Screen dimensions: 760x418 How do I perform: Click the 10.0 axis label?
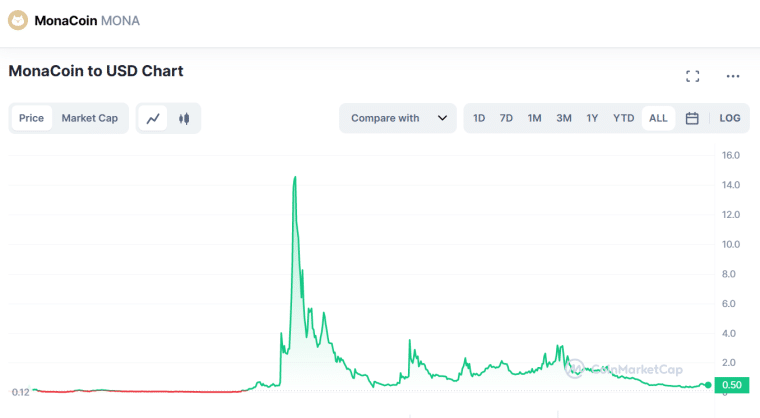tap(730, 244)
